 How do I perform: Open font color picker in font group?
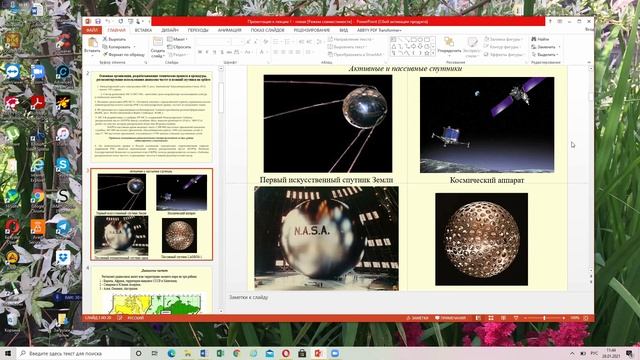[x=262, y=52]
